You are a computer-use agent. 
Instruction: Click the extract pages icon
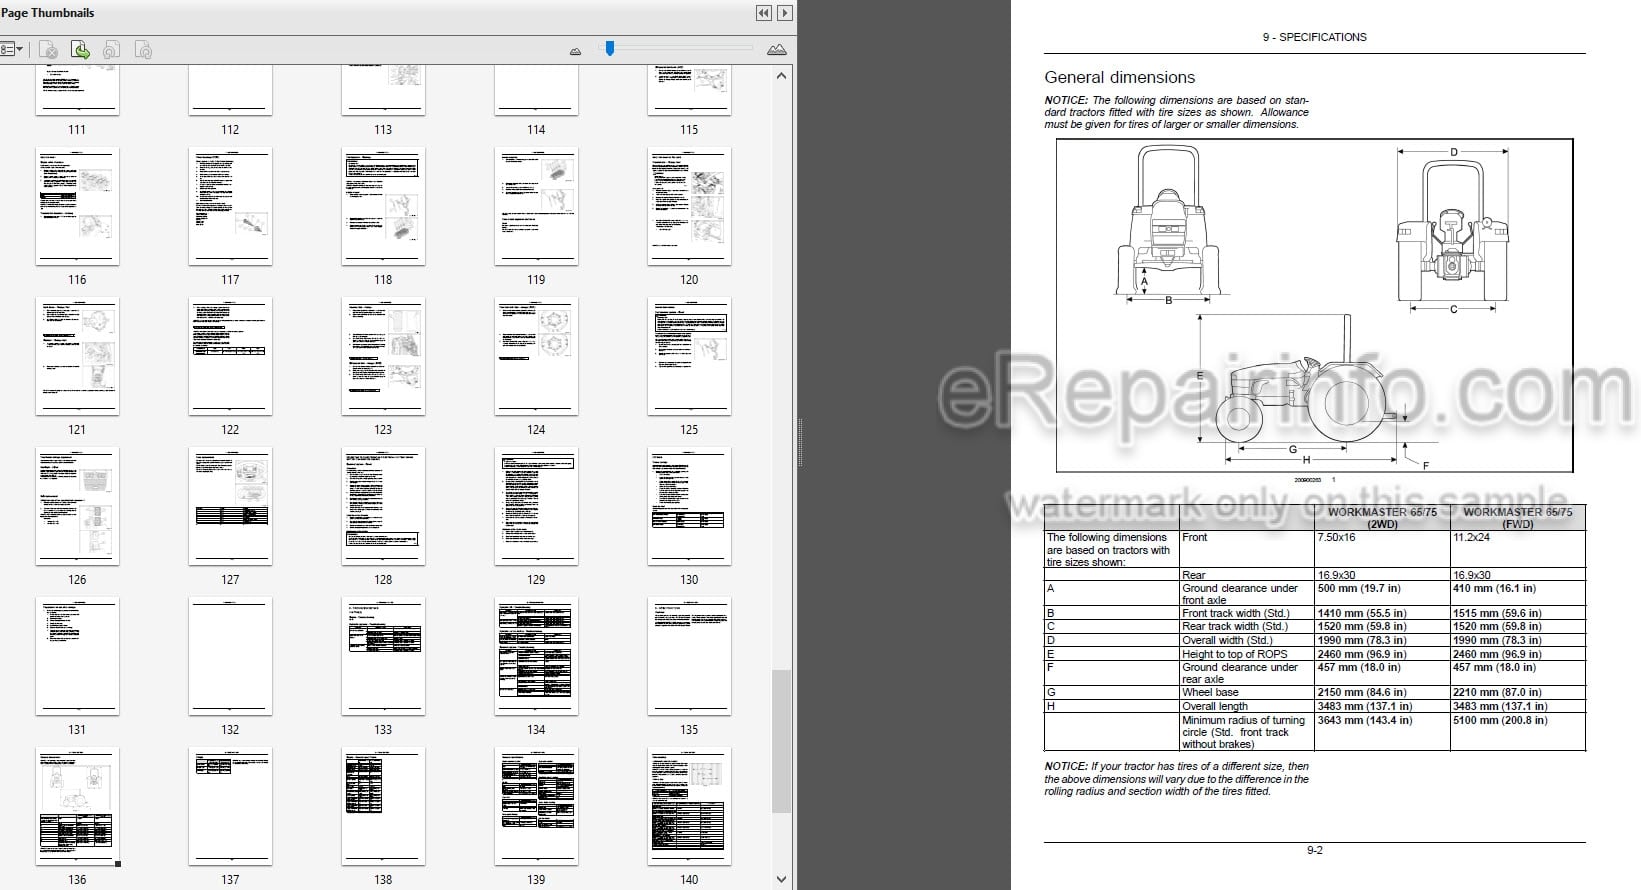click(x=80, y=49)
